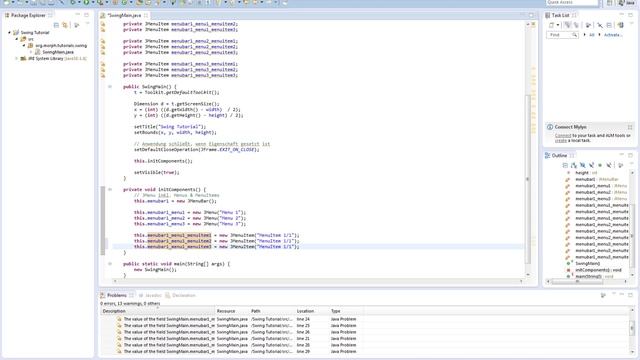Click Focus on Workweek icon in Task List
Viewport: 640px width, 360px height.
[x=588, y=25]
